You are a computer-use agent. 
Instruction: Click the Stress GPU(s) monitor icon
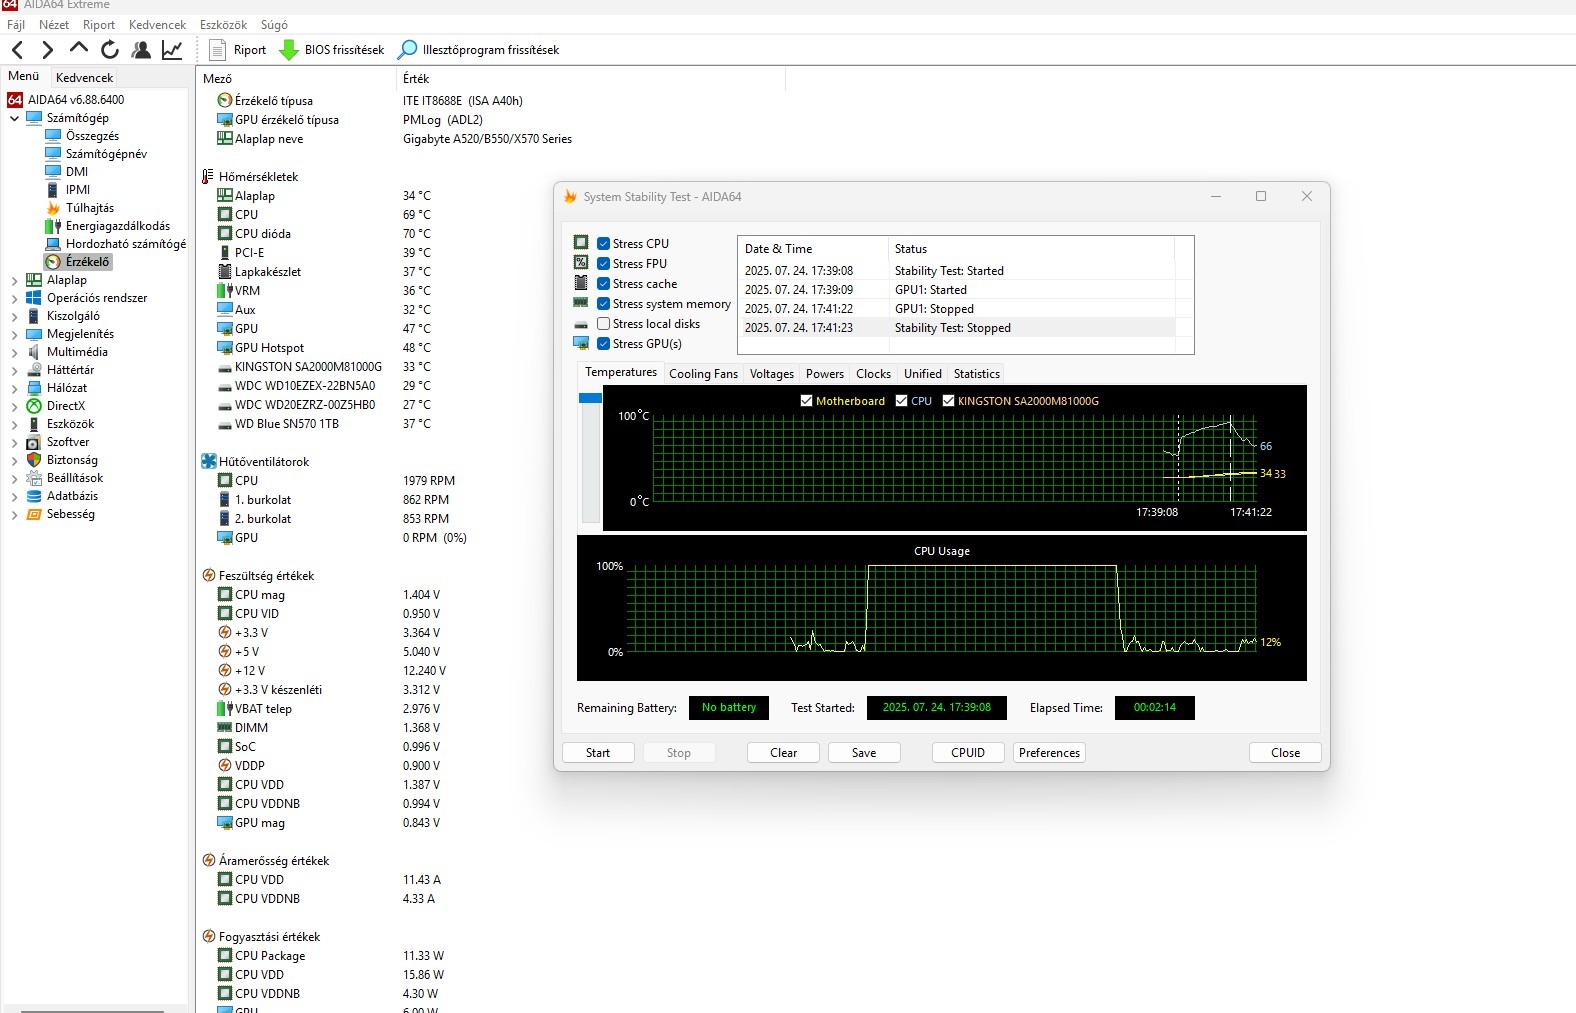(x=581, y=343)
